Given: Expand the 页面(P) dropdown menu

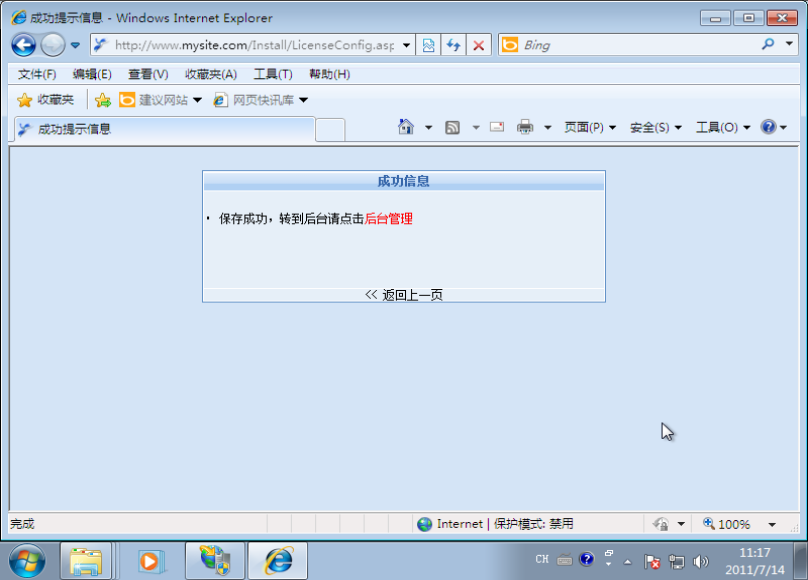Looking at the screenshot, I should click(x=590, y=127).
